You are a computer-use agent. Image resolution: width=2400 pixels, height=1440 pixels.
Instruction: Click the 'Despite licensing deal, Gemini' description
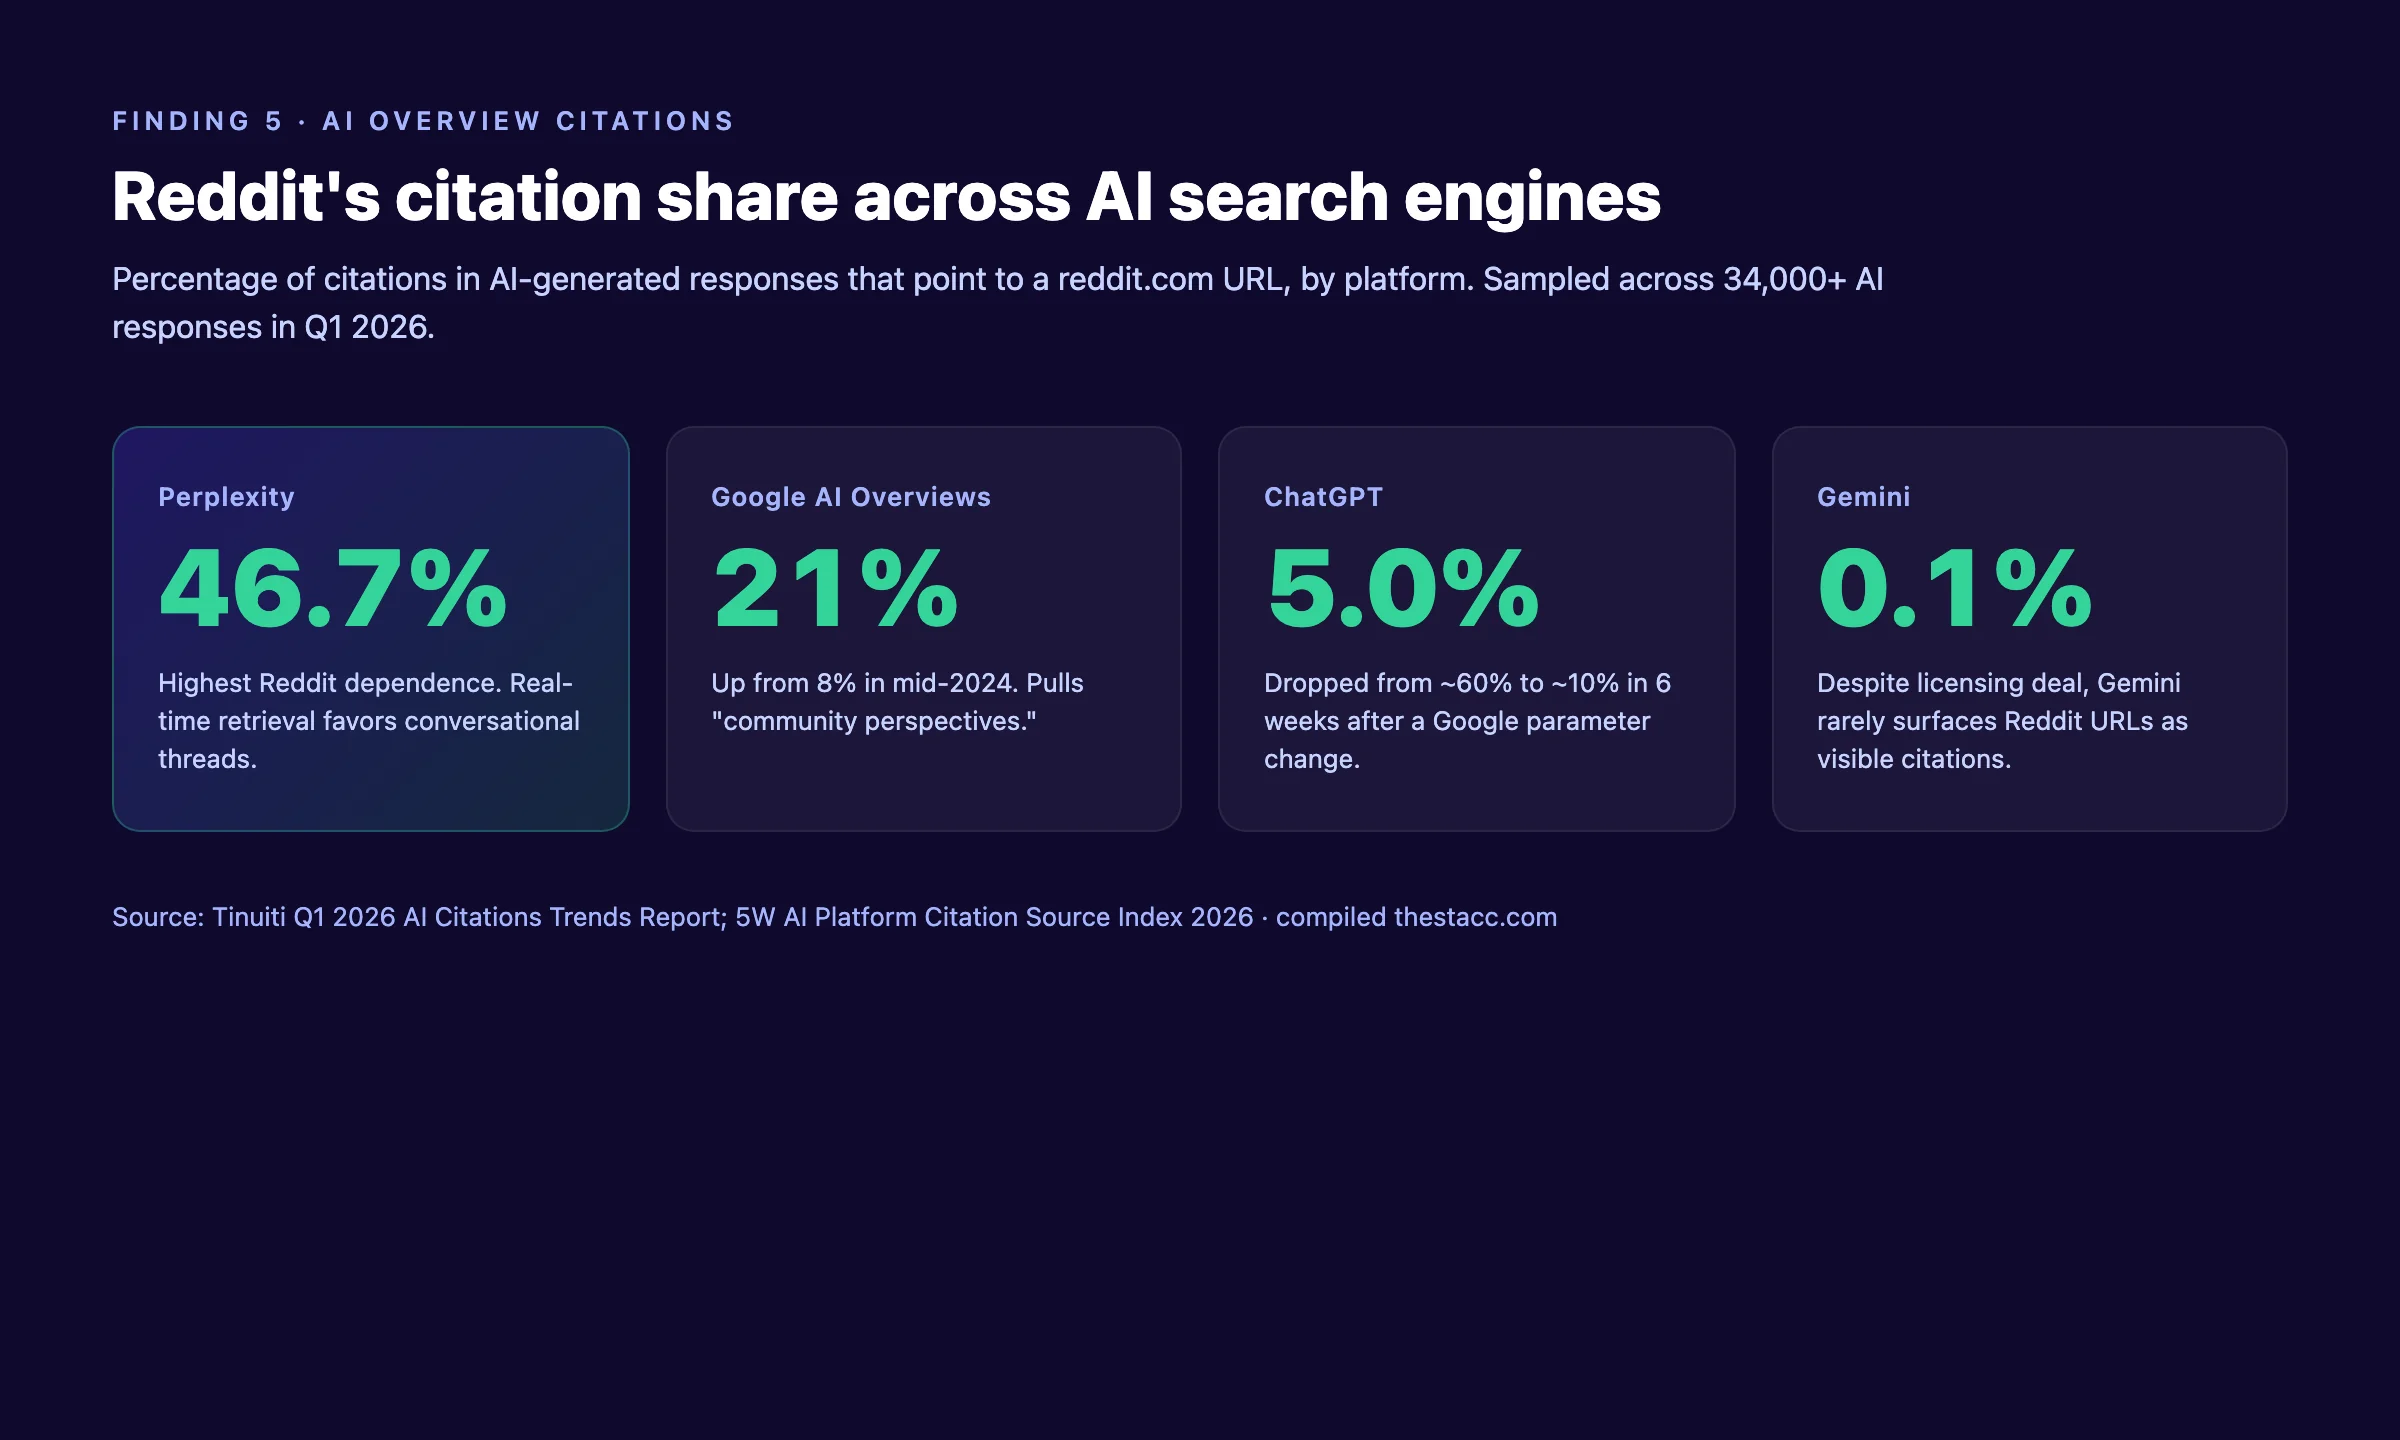[x=2002, y=721]
